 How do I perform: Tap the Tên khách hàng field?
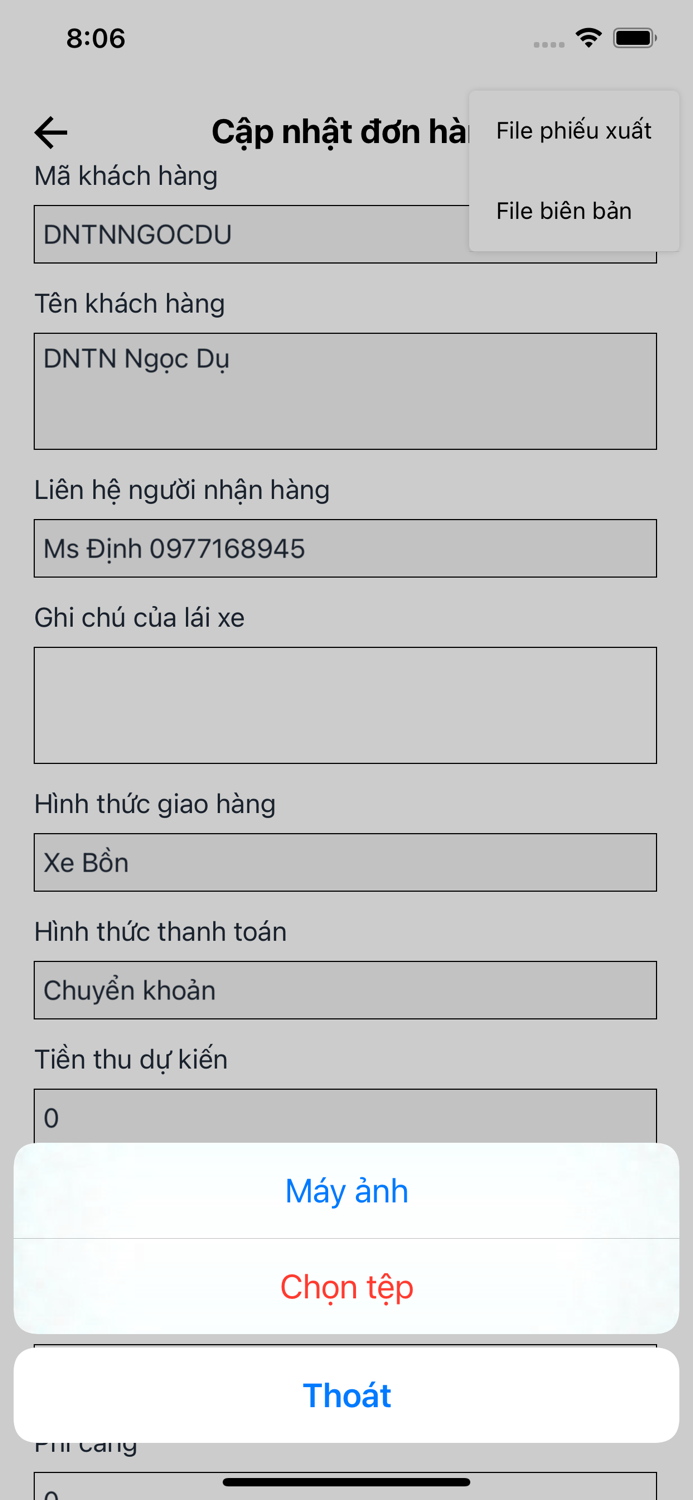pos(345,390)
